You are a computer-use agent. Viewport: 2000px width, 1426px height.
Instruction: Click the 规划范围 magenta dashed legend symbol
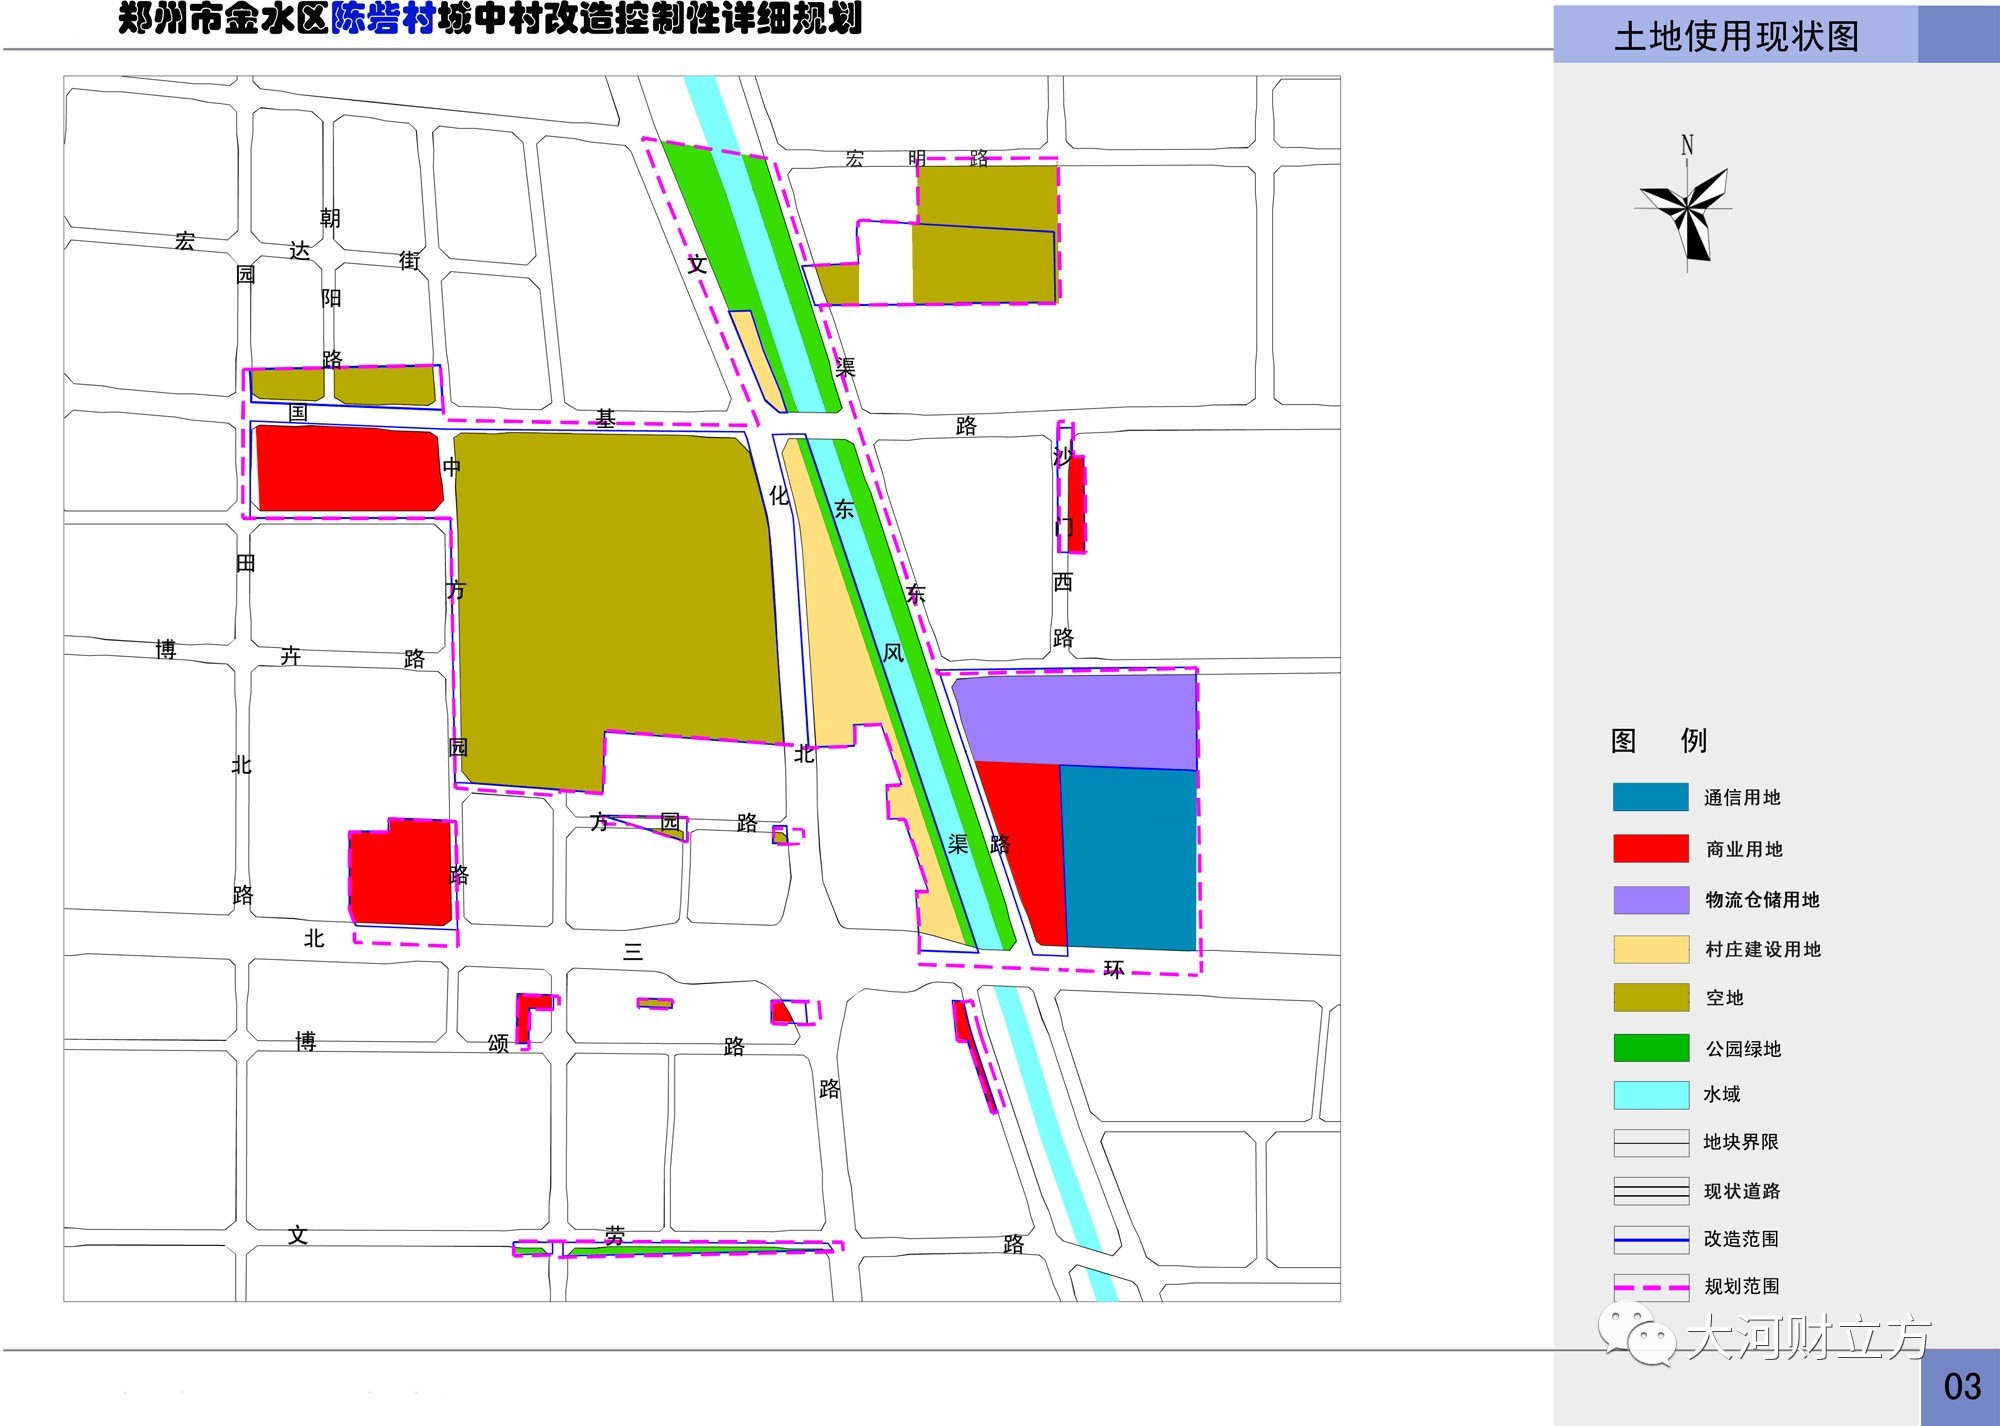(1650, 1287)
